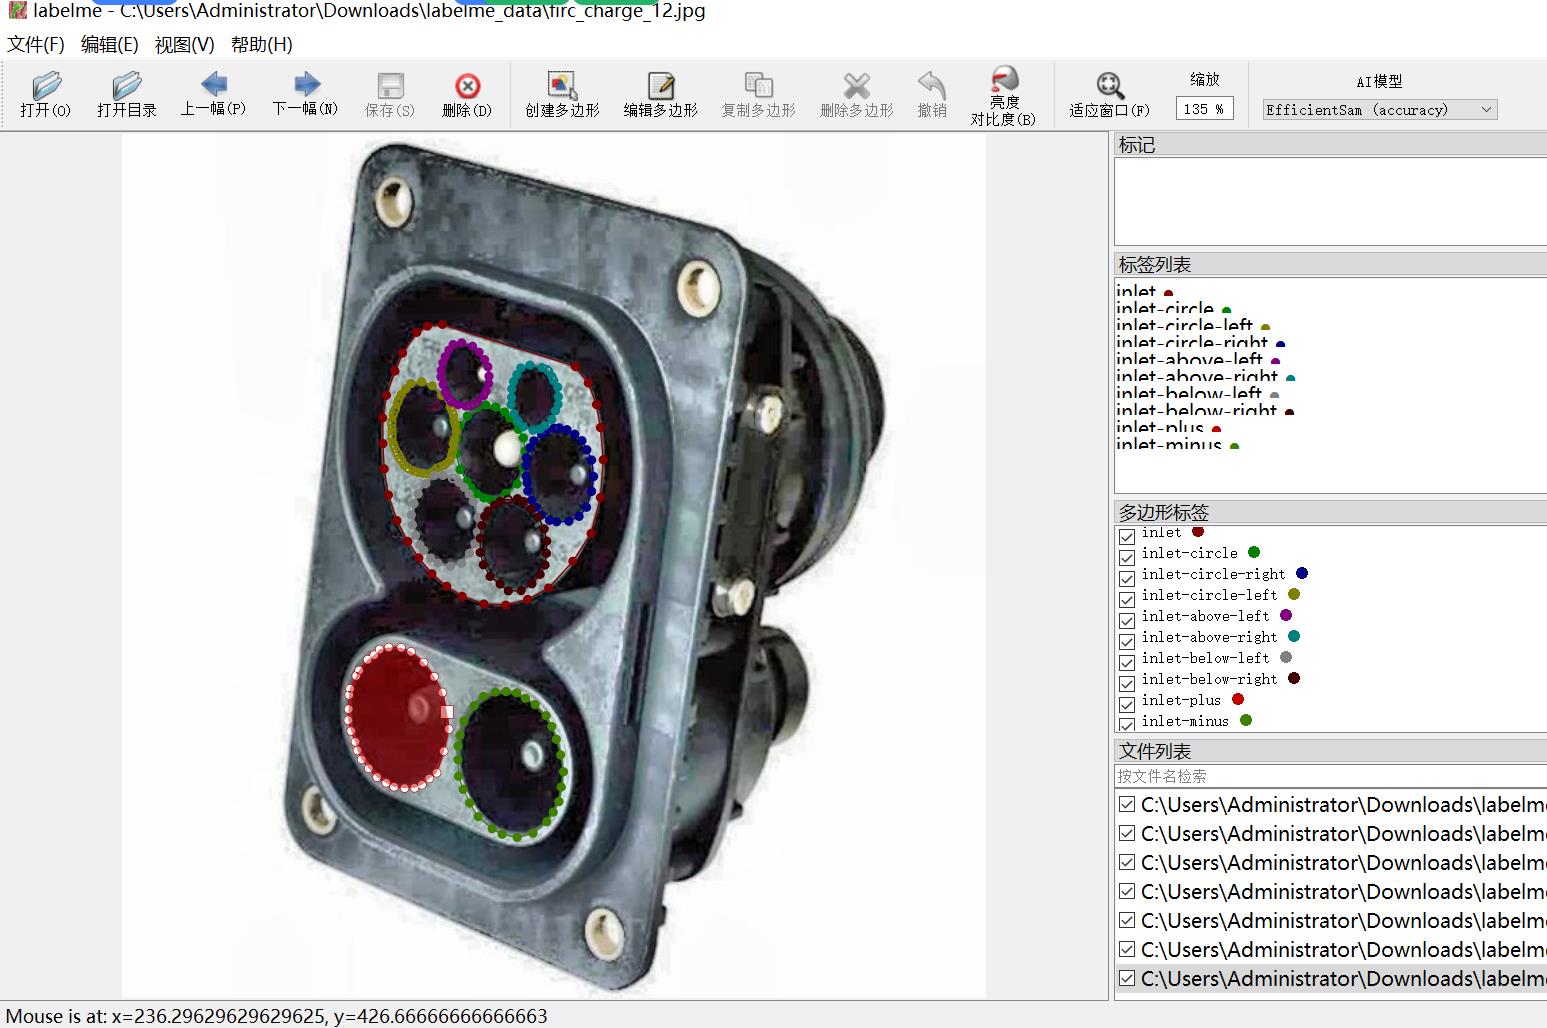Viewport: 1547px width, 1028px height.
Task: Open the EfficientSam AI model dropdown
Action: pos(1379,110)
